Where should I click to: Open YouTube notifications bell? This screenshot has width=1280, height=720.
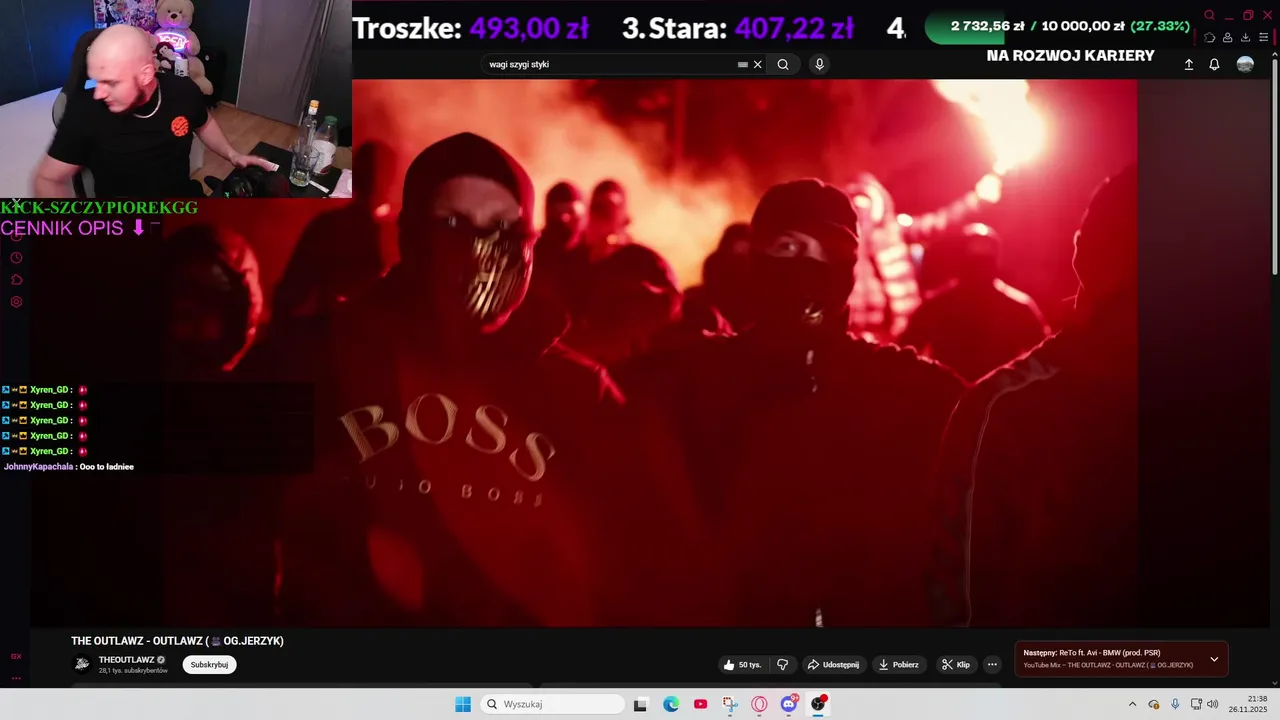[1214, 64]
